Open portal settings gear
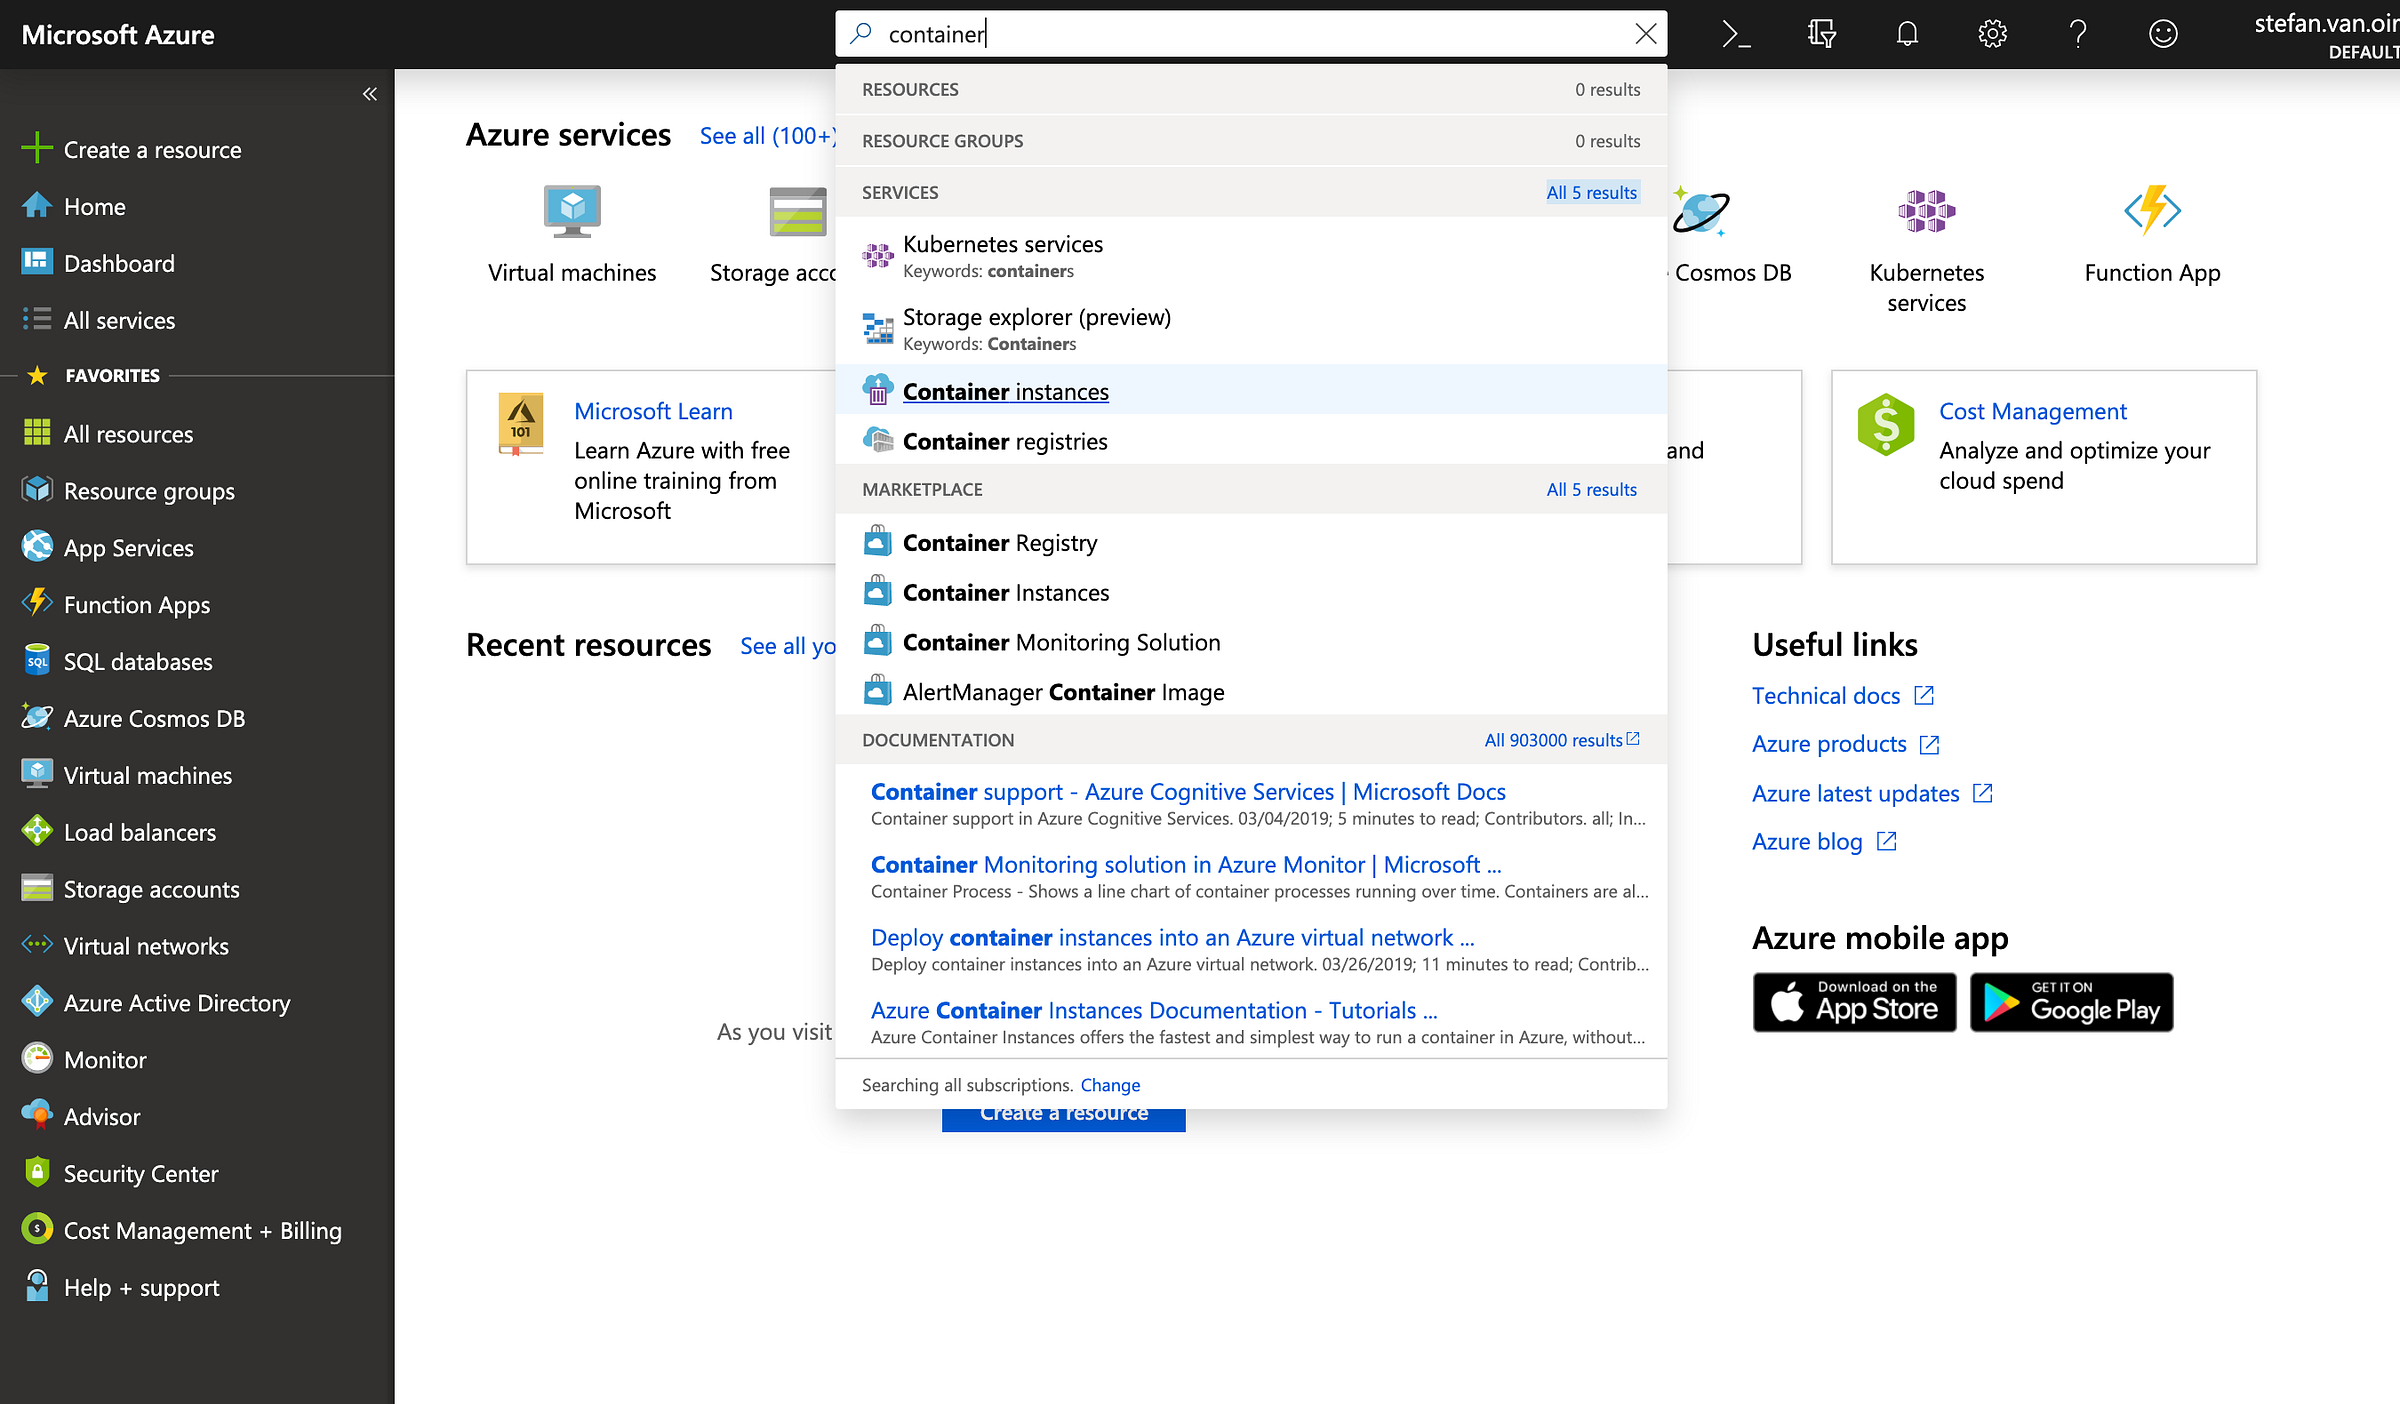This screenshot has width=2400, height=1404. point(1992,34)
